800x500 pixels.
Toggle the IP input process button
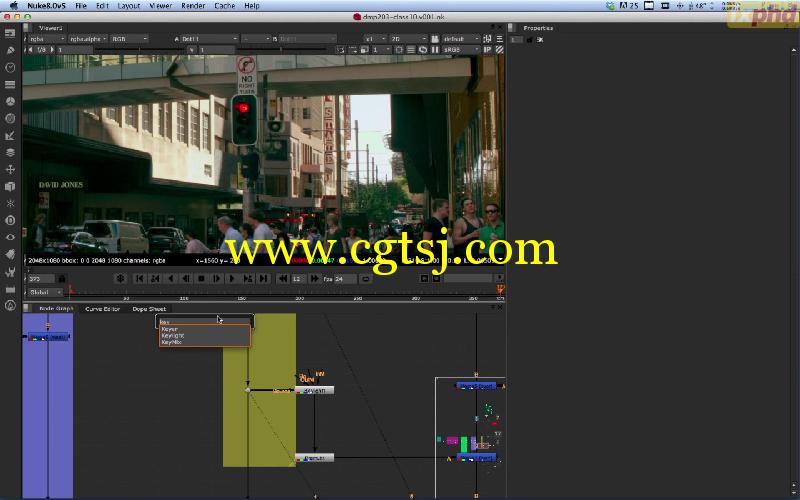[488, 50]
